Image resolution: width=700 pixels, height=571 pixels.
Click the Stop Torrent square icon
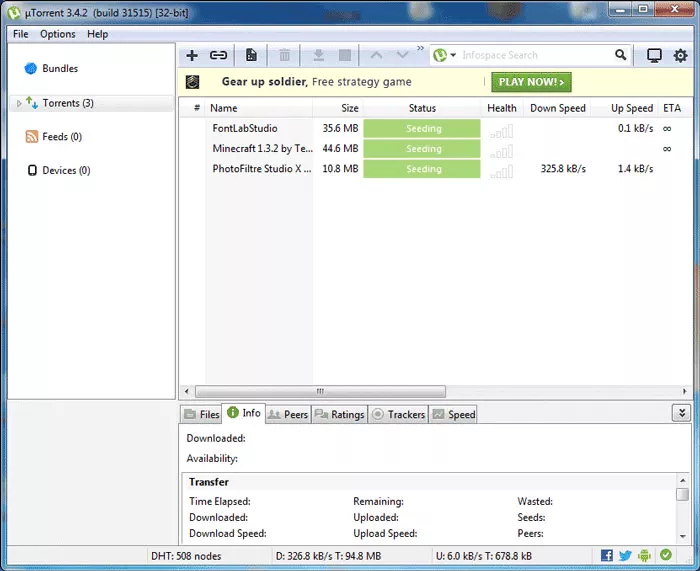point(345,55)
